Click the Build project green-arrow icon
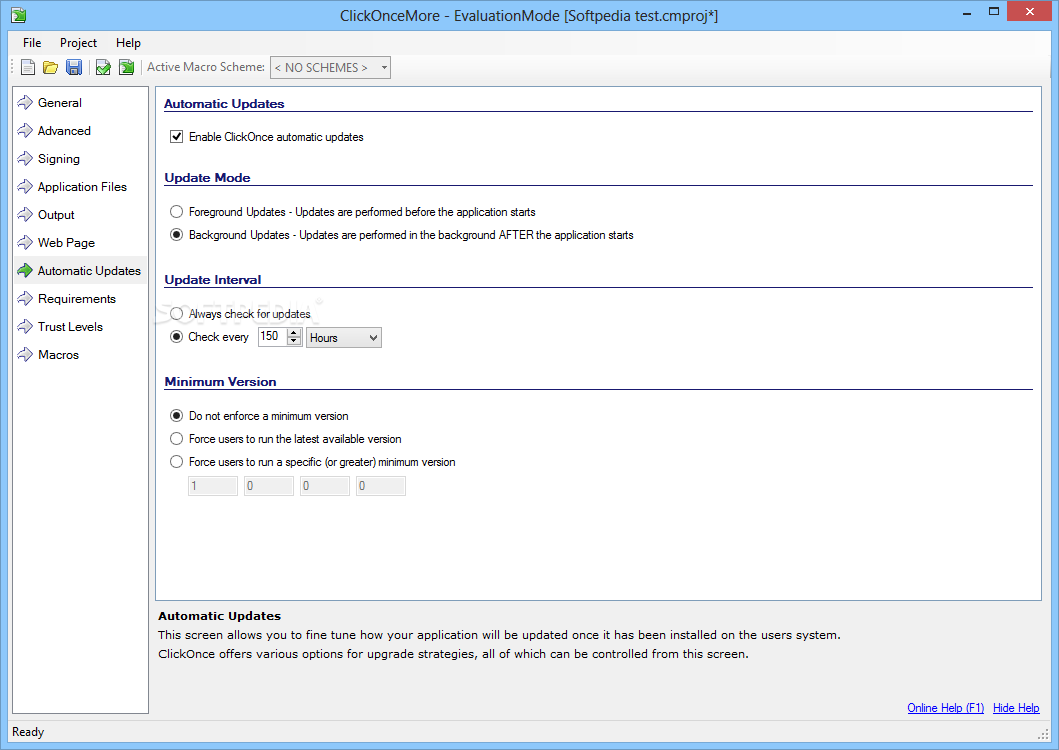 126,67
